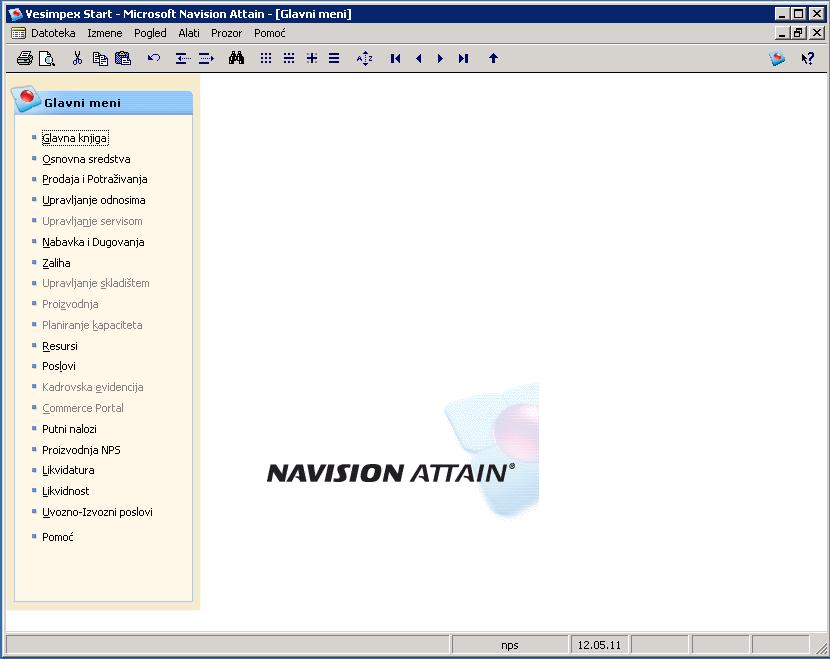Click the Copy toolbar icon

click(x=100, y=58)
